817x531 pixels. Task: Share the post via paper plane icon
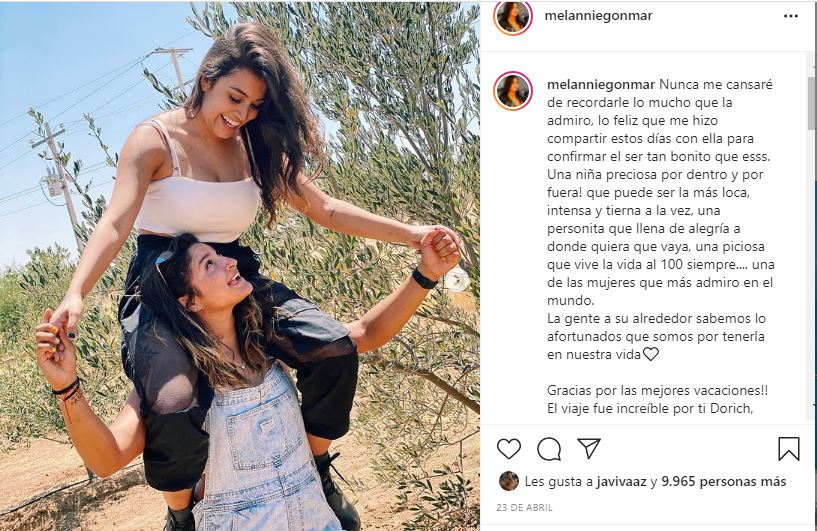(x=589, y=448)
